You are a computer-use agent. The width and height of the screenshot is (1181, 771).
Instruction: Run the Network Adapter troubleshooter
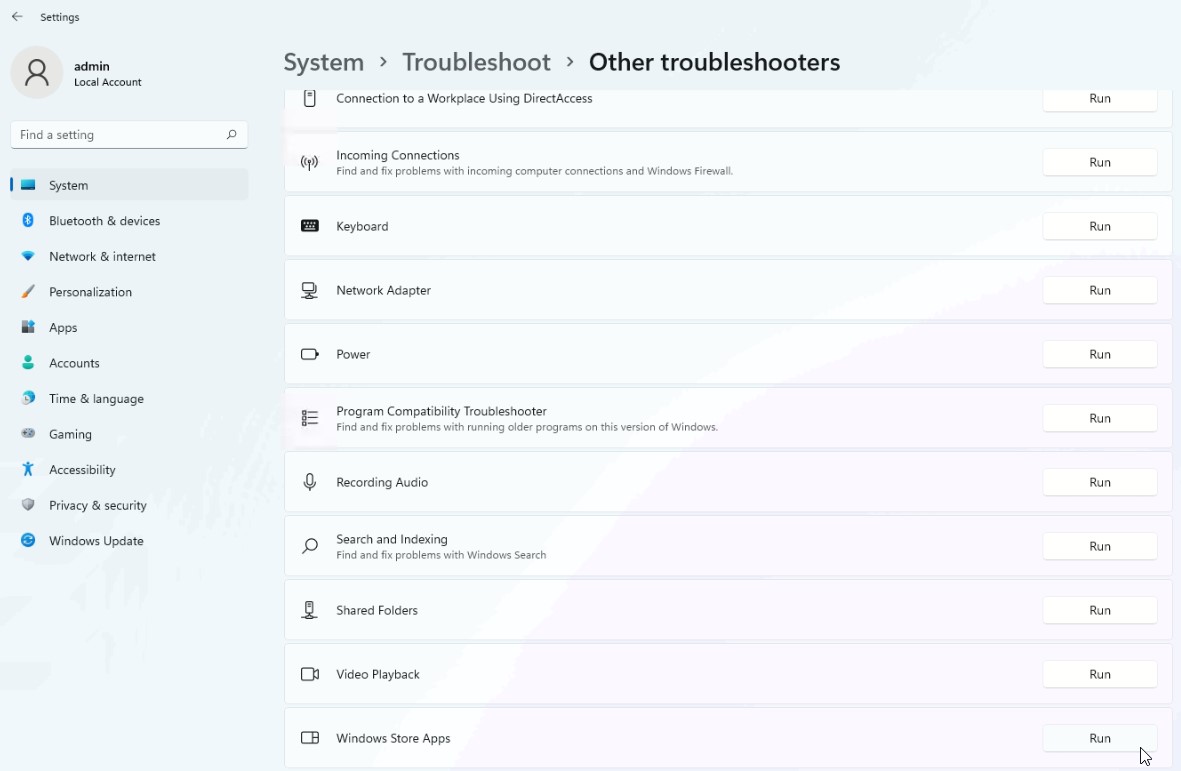tap(1099, 291)
